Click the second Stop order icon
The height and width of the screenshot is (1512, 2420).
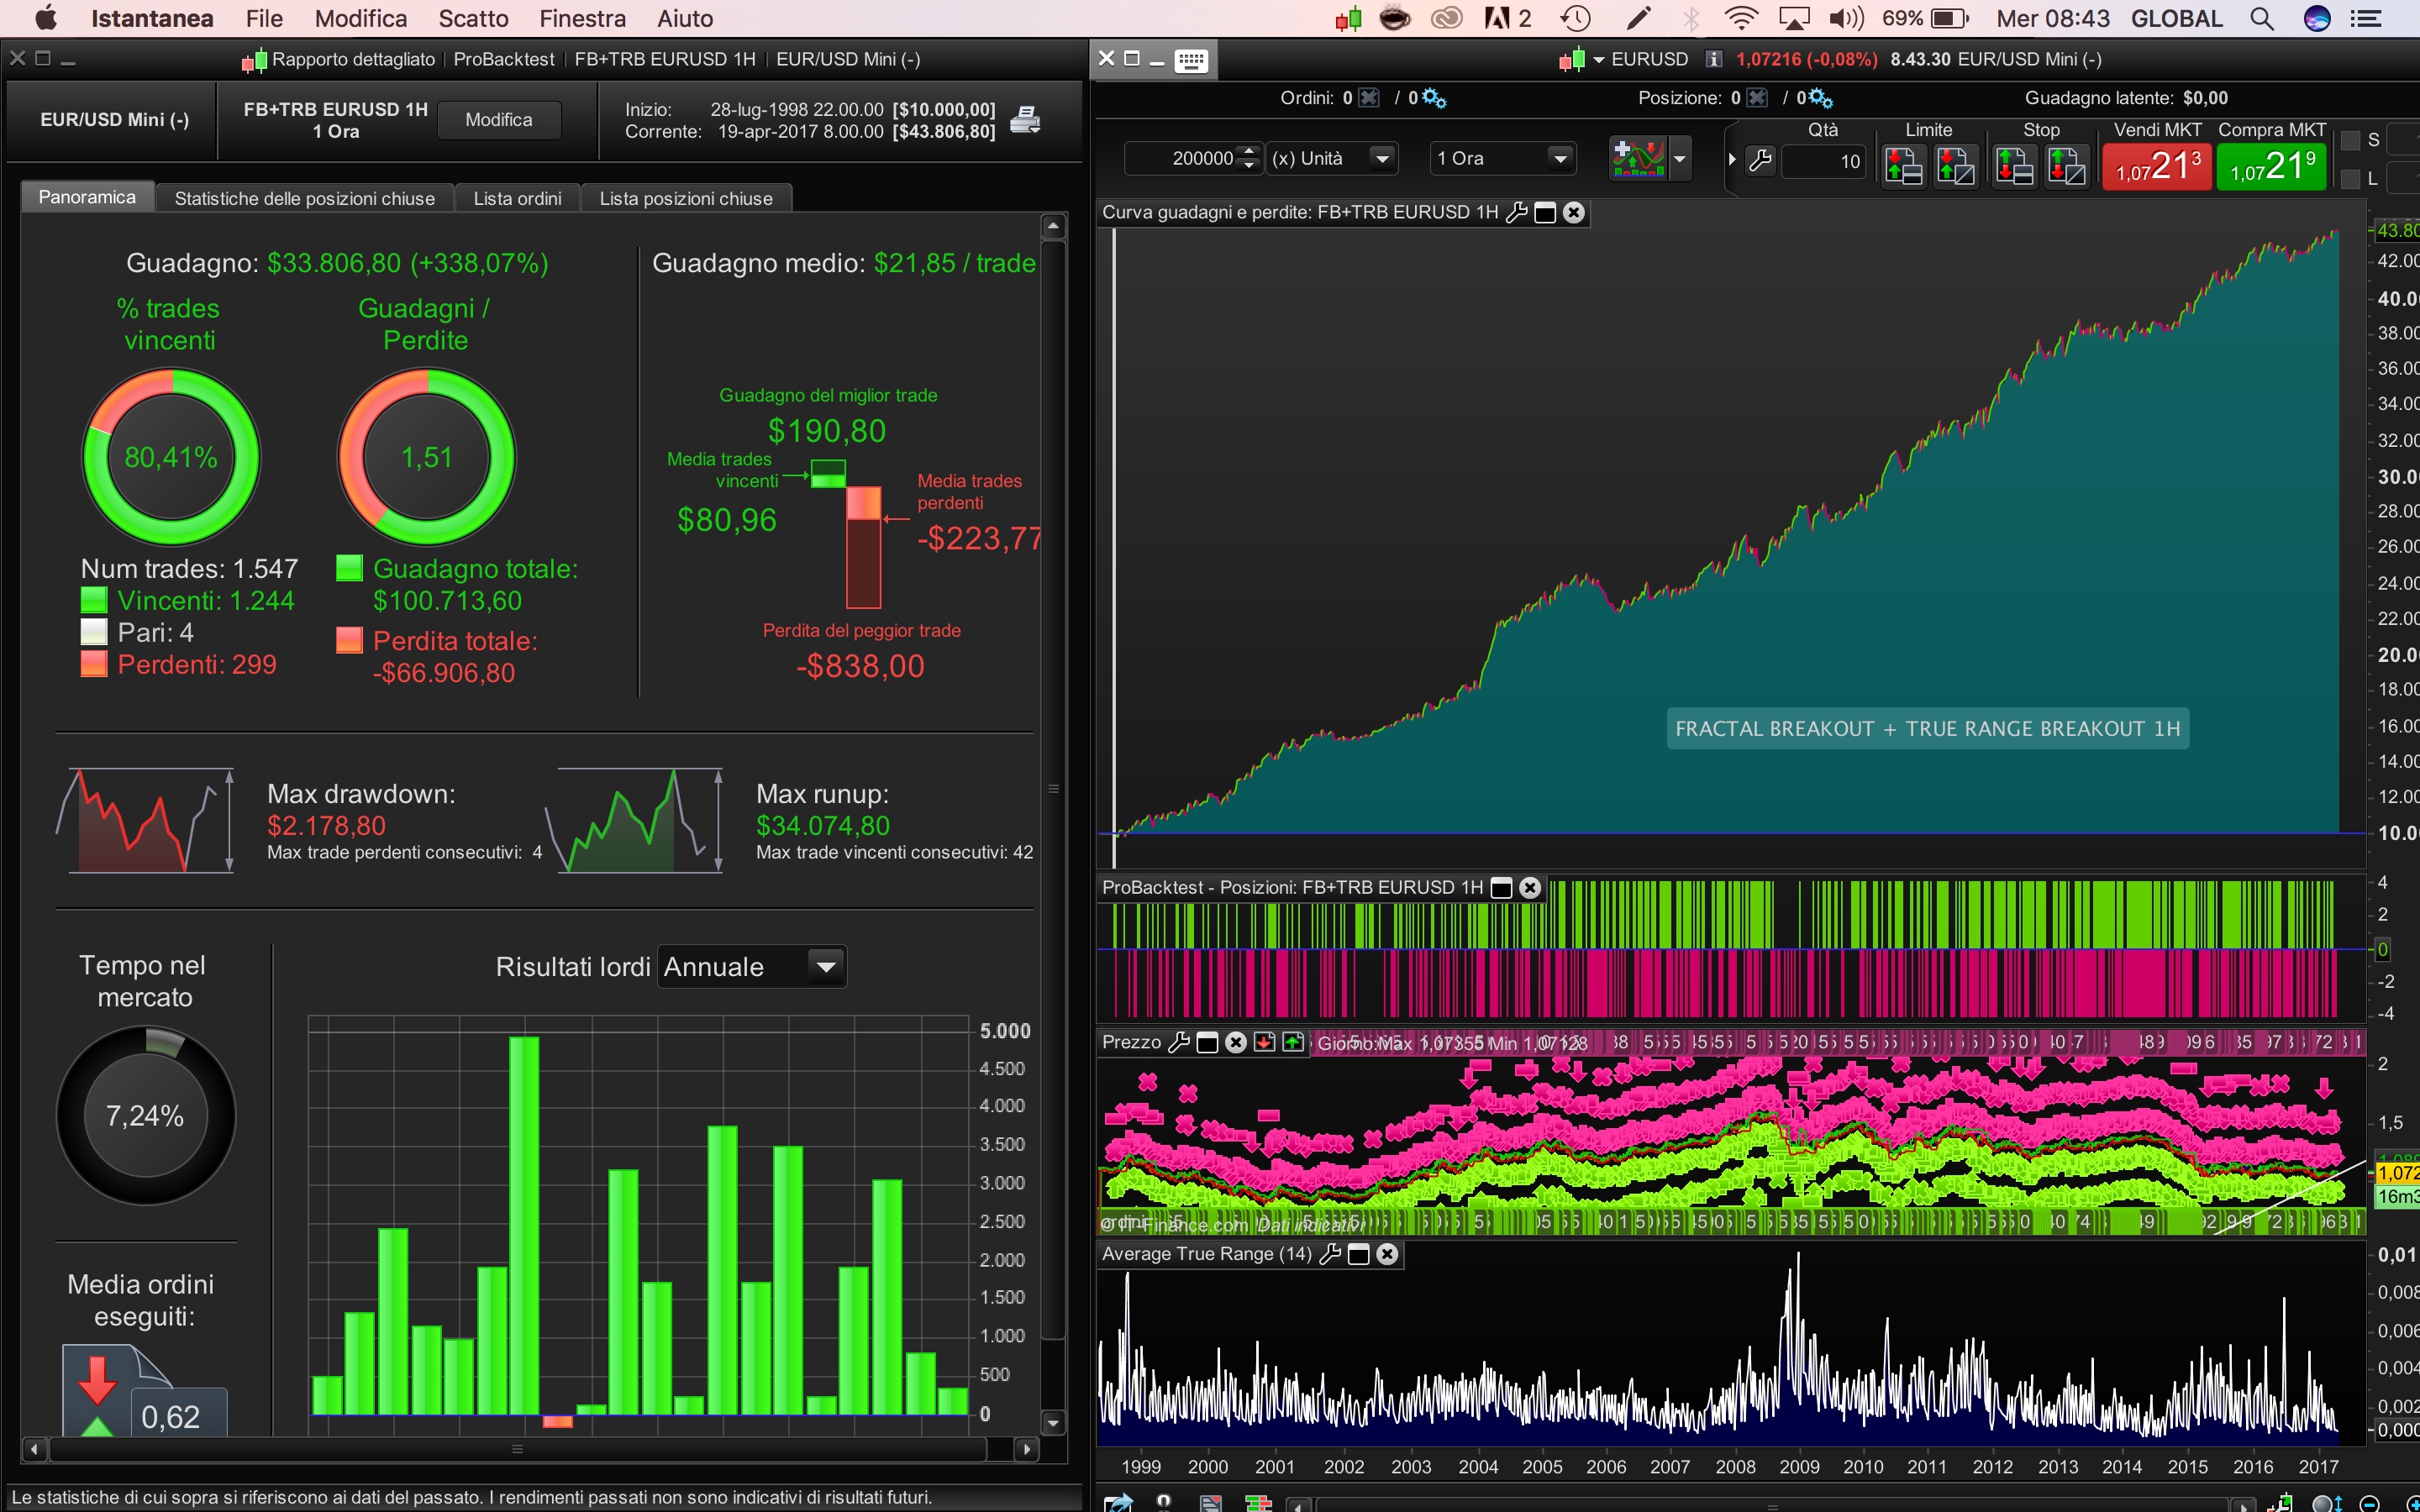coord(2067,165)
